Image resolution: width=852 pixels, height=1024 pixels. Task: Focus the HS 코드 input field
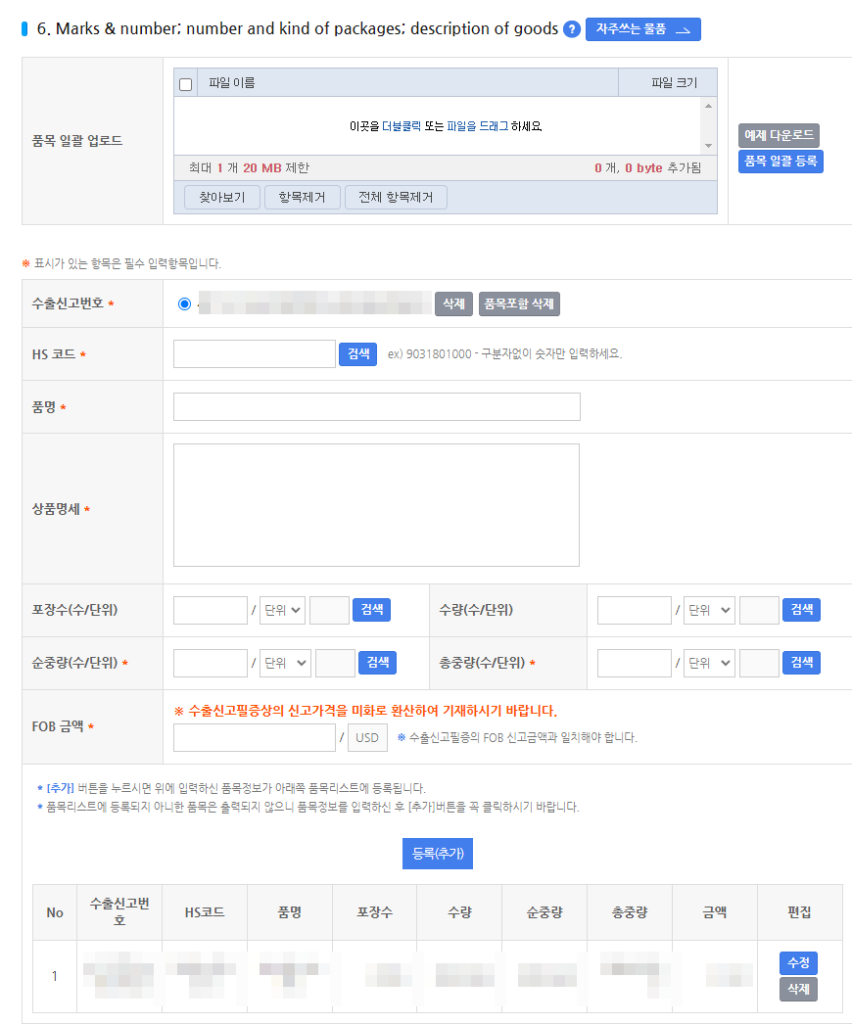pos(255,354)
